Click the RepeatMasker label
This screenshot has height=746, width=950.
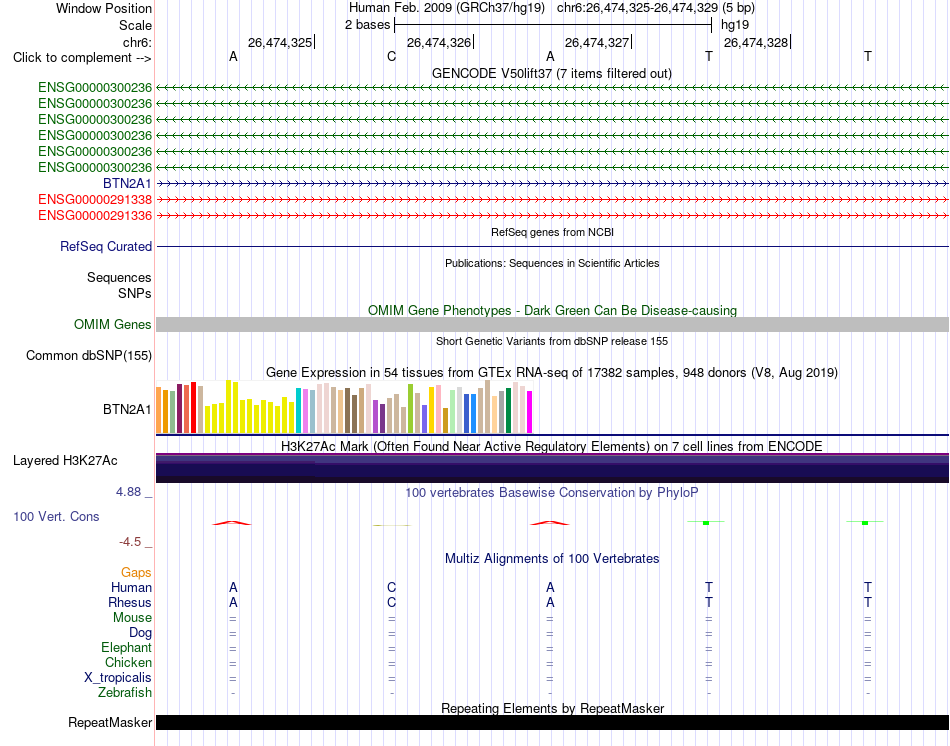110,723
